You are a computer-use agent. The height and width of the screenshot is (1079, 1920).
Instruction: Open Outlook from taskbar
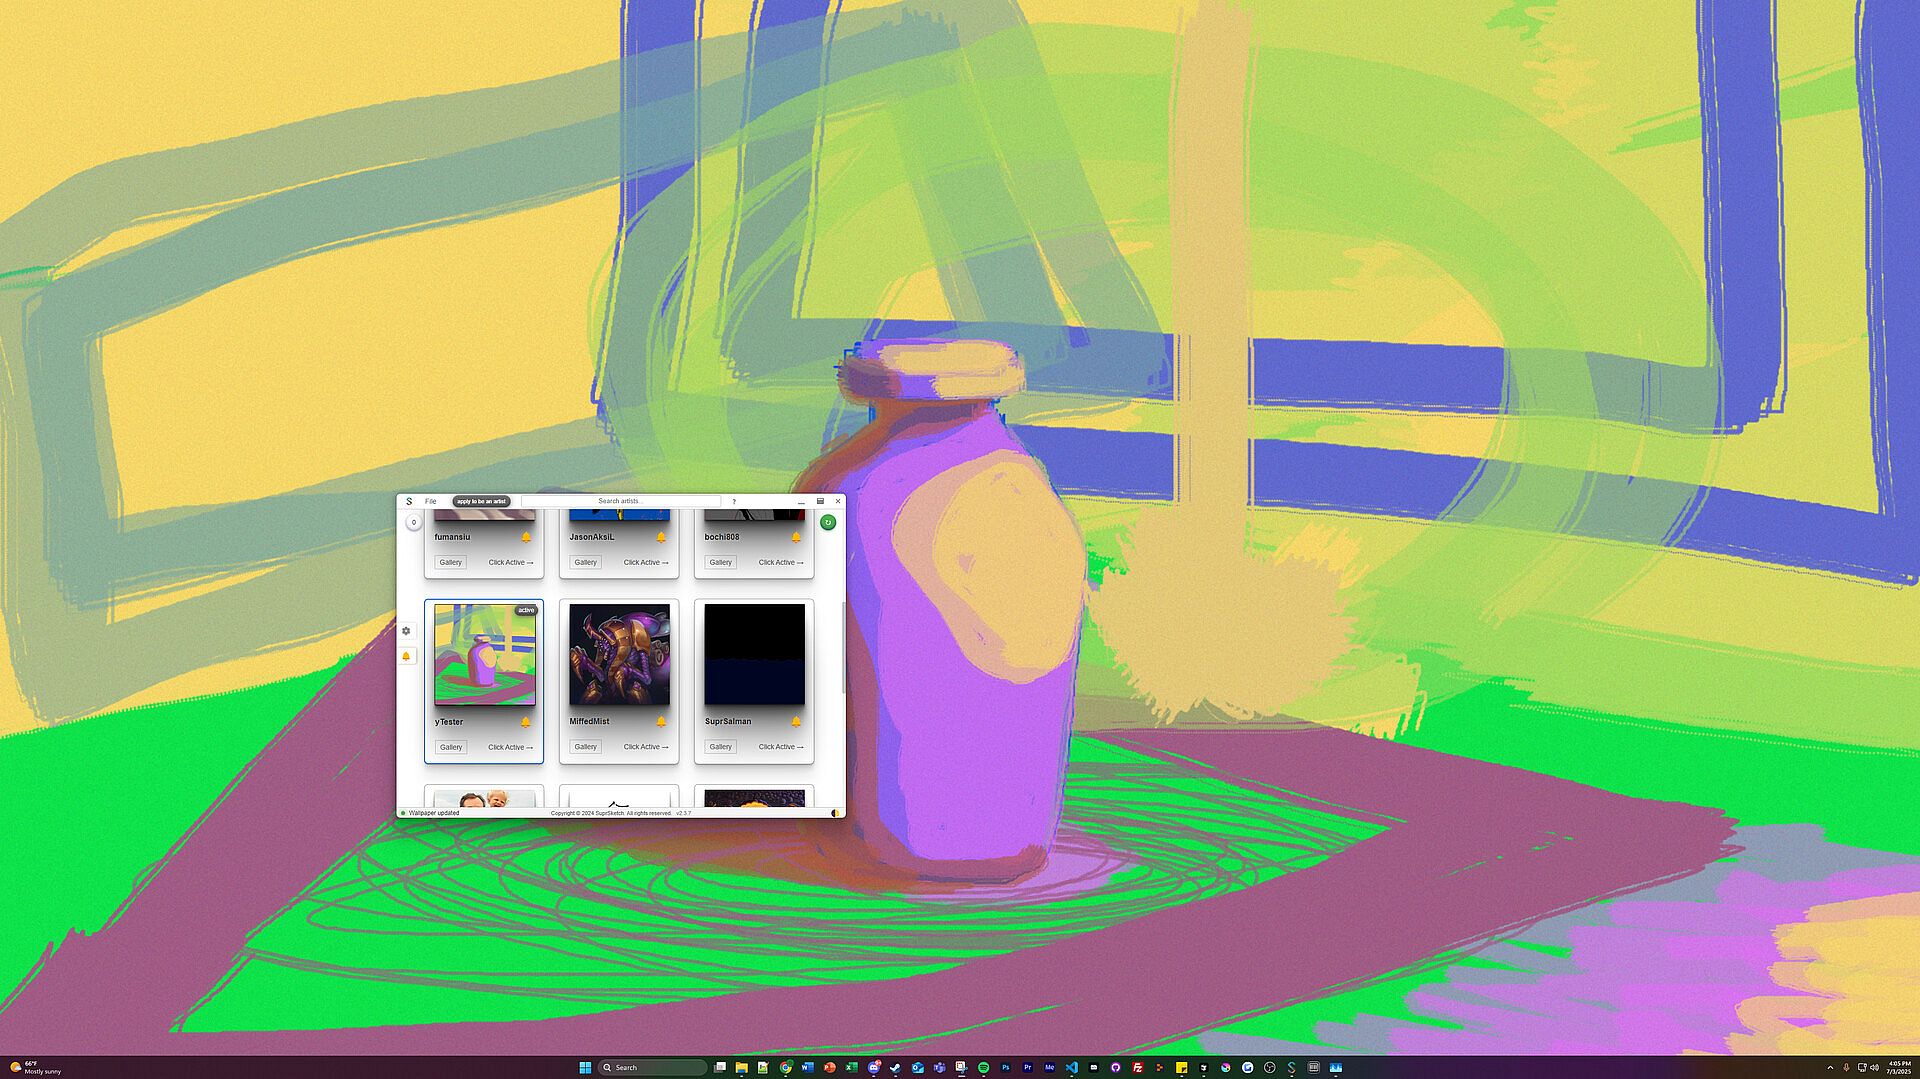click(918, 1067)
